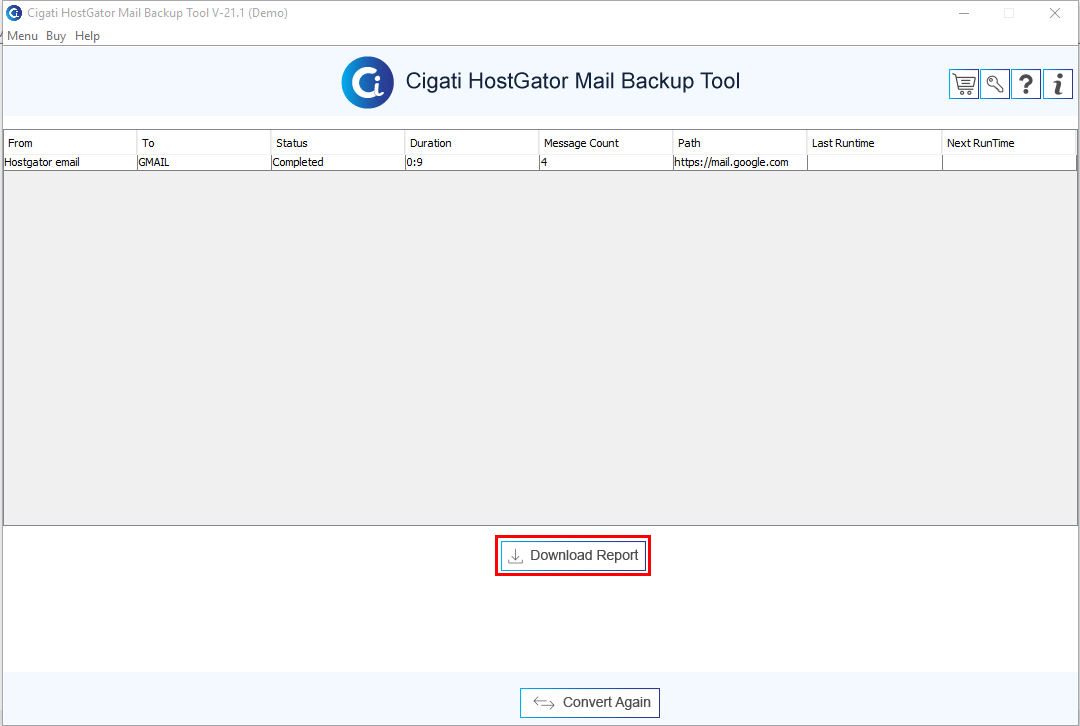
Task: Click the Cigati logo in header
Action: (368, 83)
